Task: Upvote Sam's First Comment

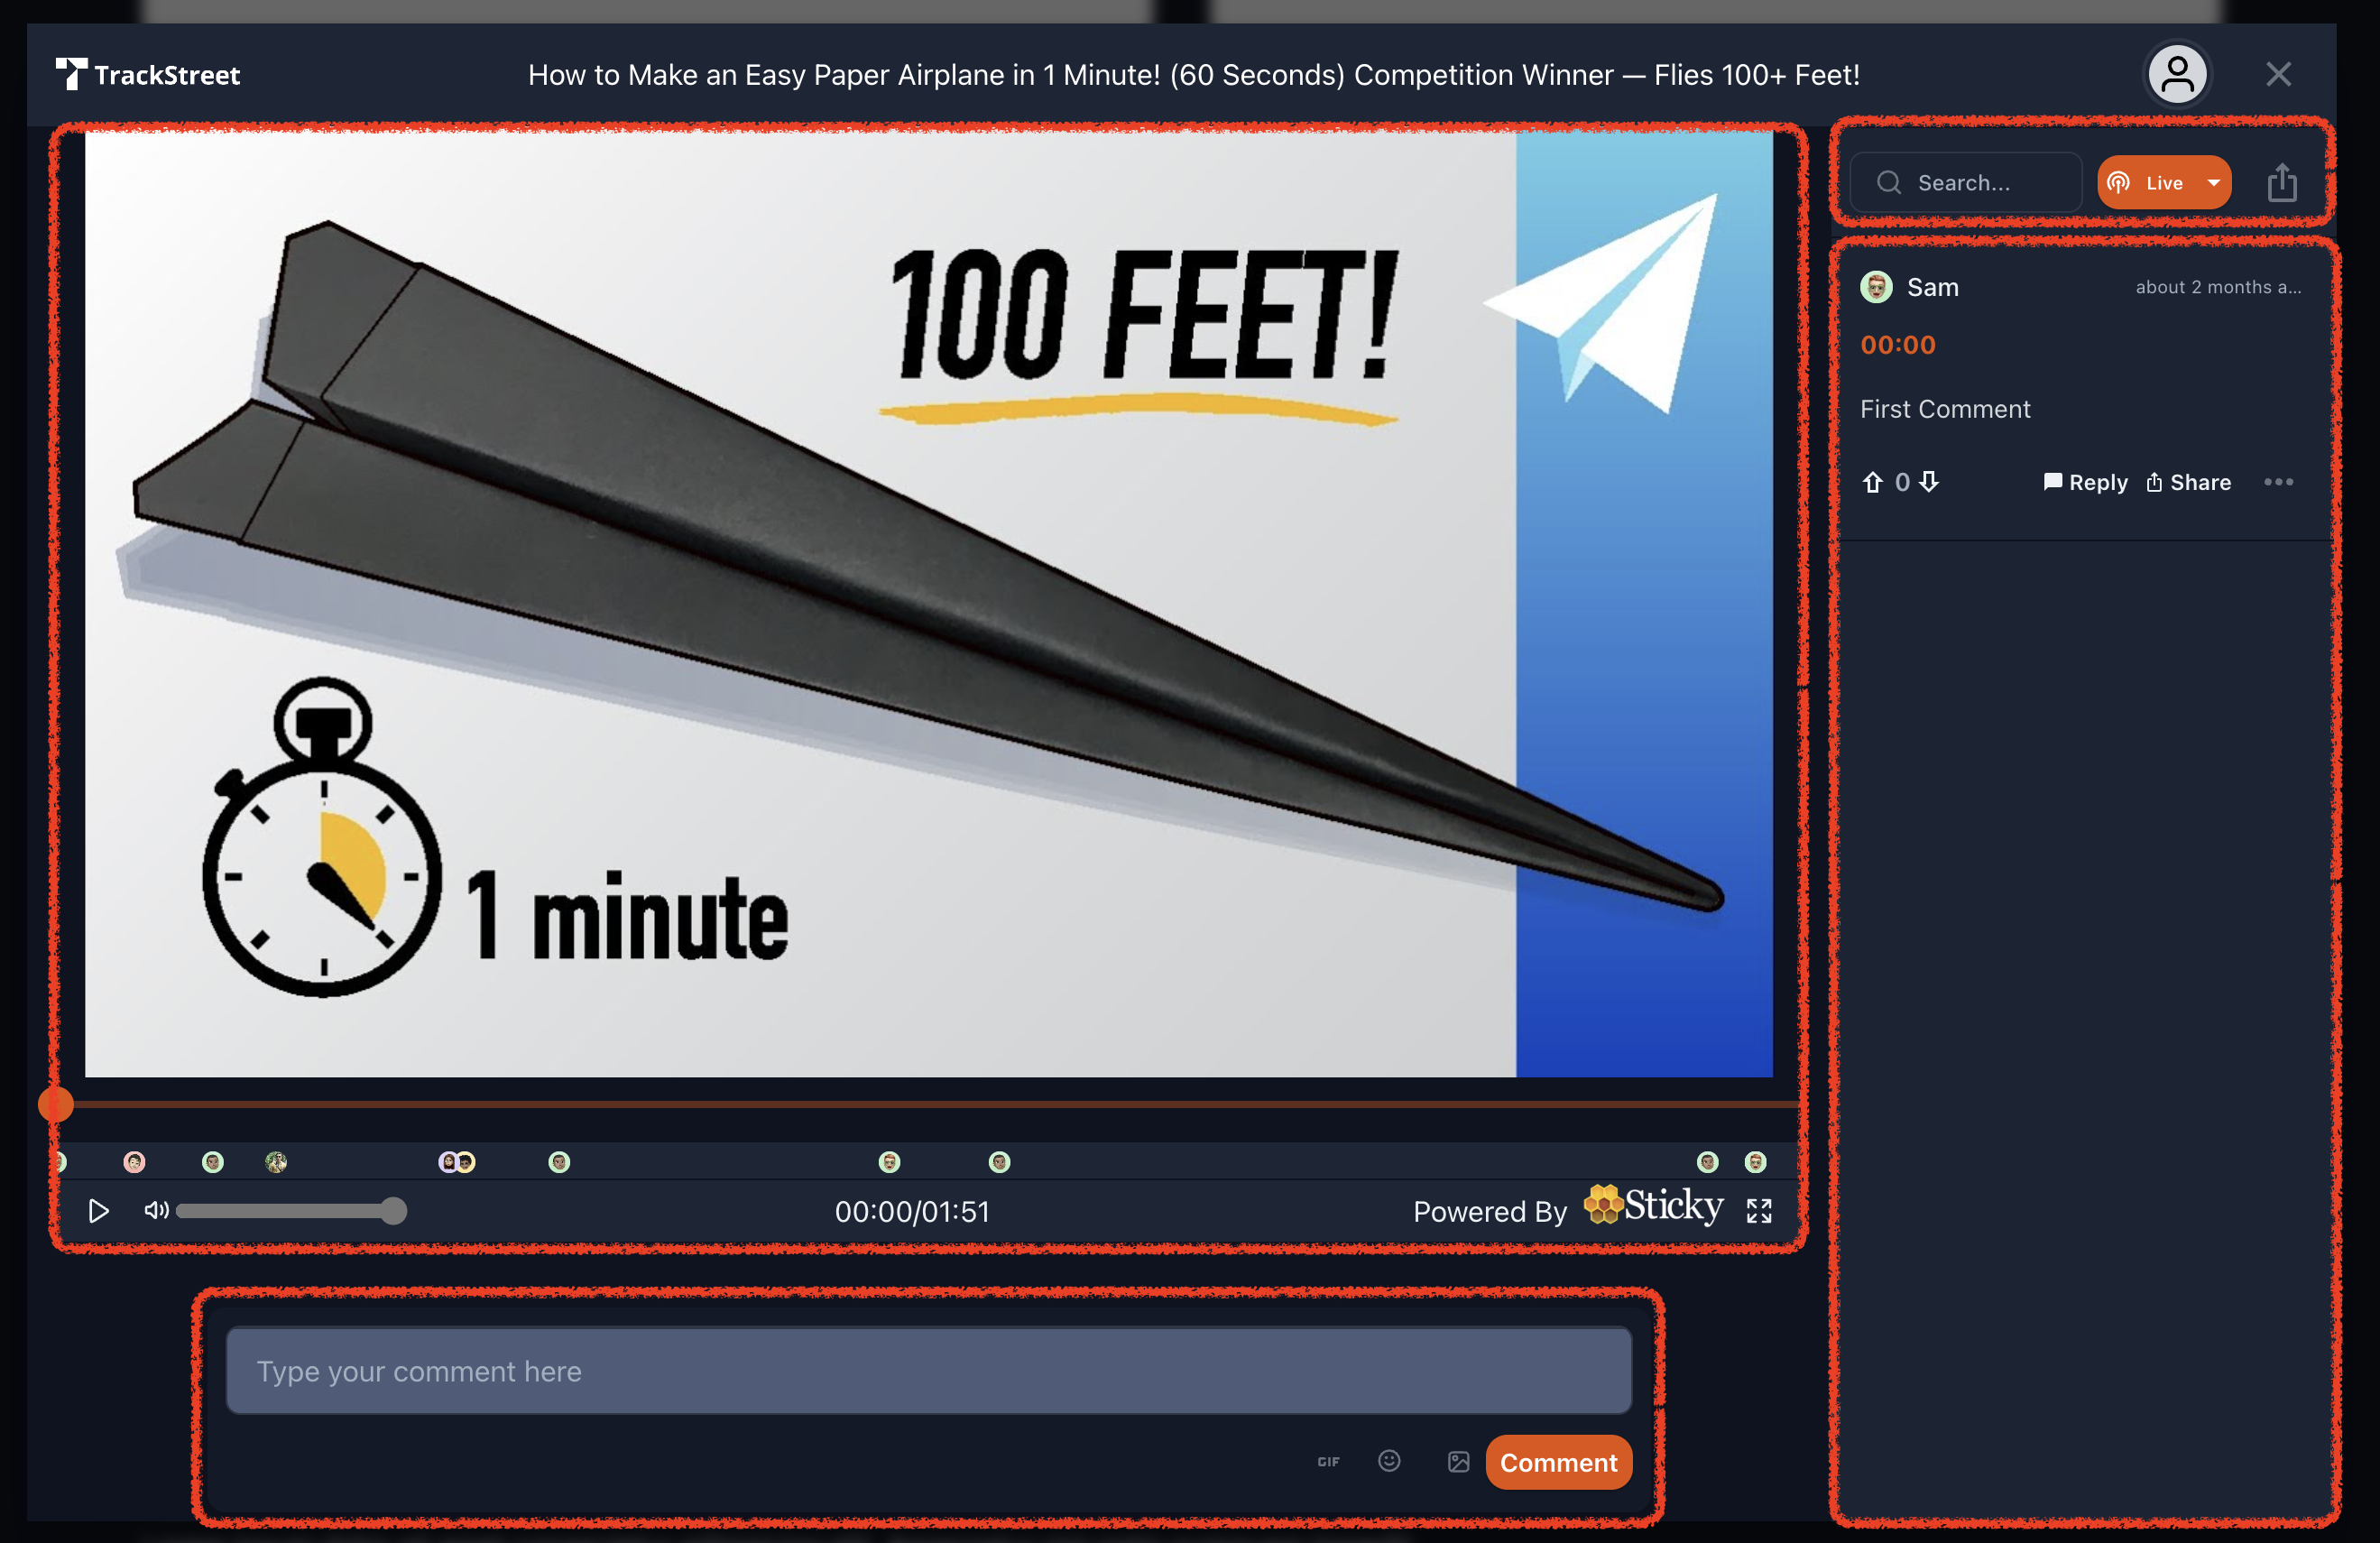Action: click(1872, 482)
